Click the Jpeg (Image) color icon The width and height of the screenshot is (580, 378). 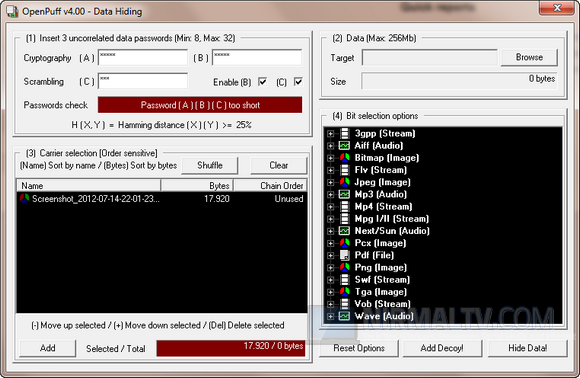tap(344, 182)
